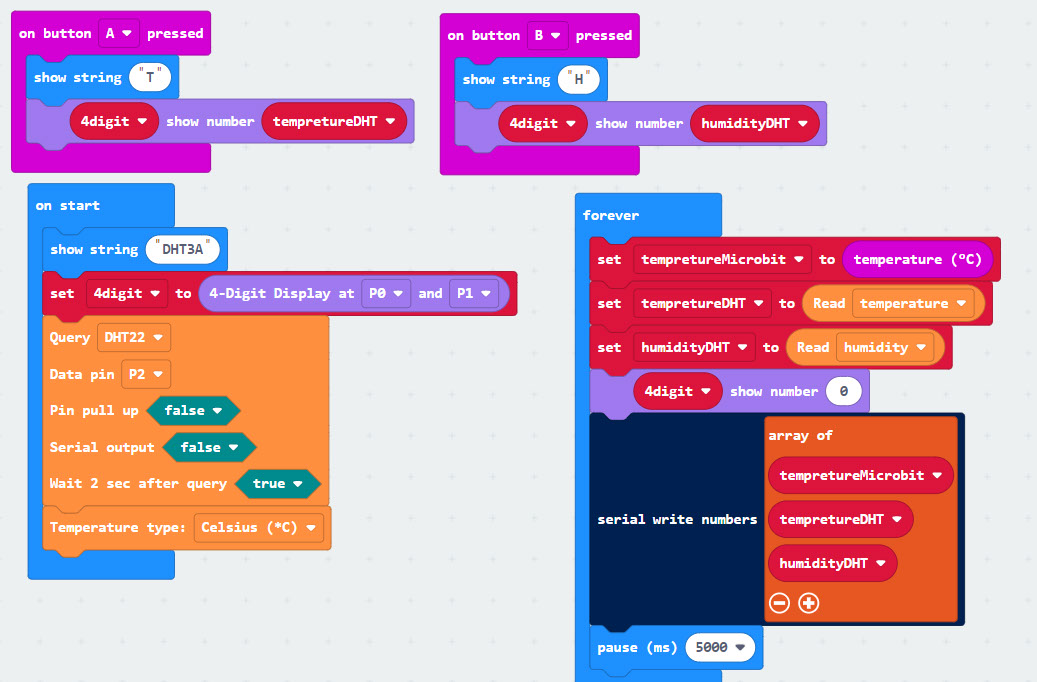Click the plus icon to add array item
The height and width of the screenshot is (682, 1037).
808,603
